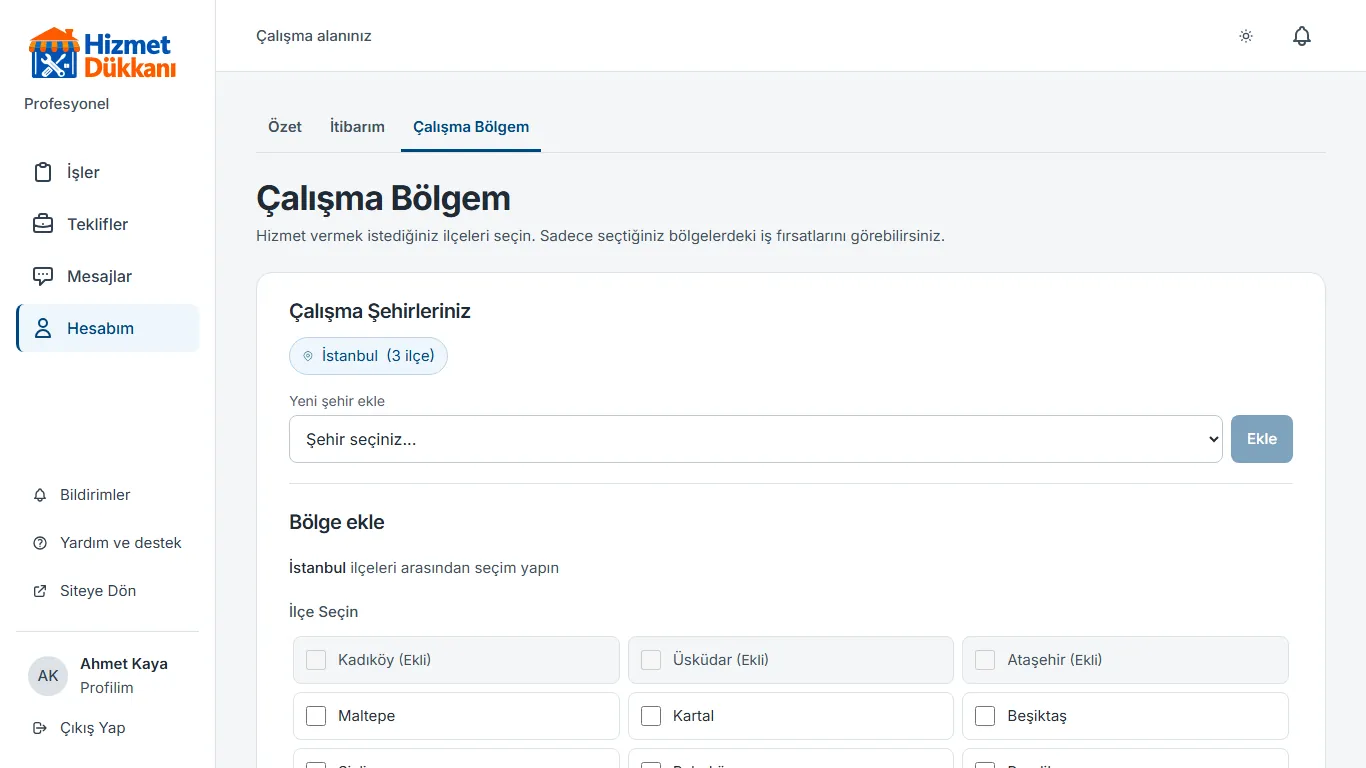Image resolution: width=1366 pixels, height=768 pixels.
Task: Click the Maltepe label text
Action: pyautogui.click(x=367, y=716)
